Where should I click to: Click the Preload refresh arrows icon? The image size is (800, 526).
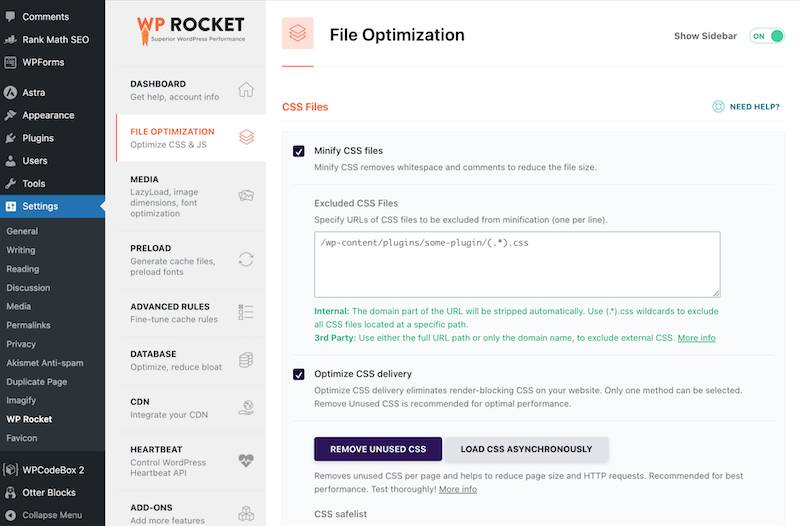coord(246,259)
